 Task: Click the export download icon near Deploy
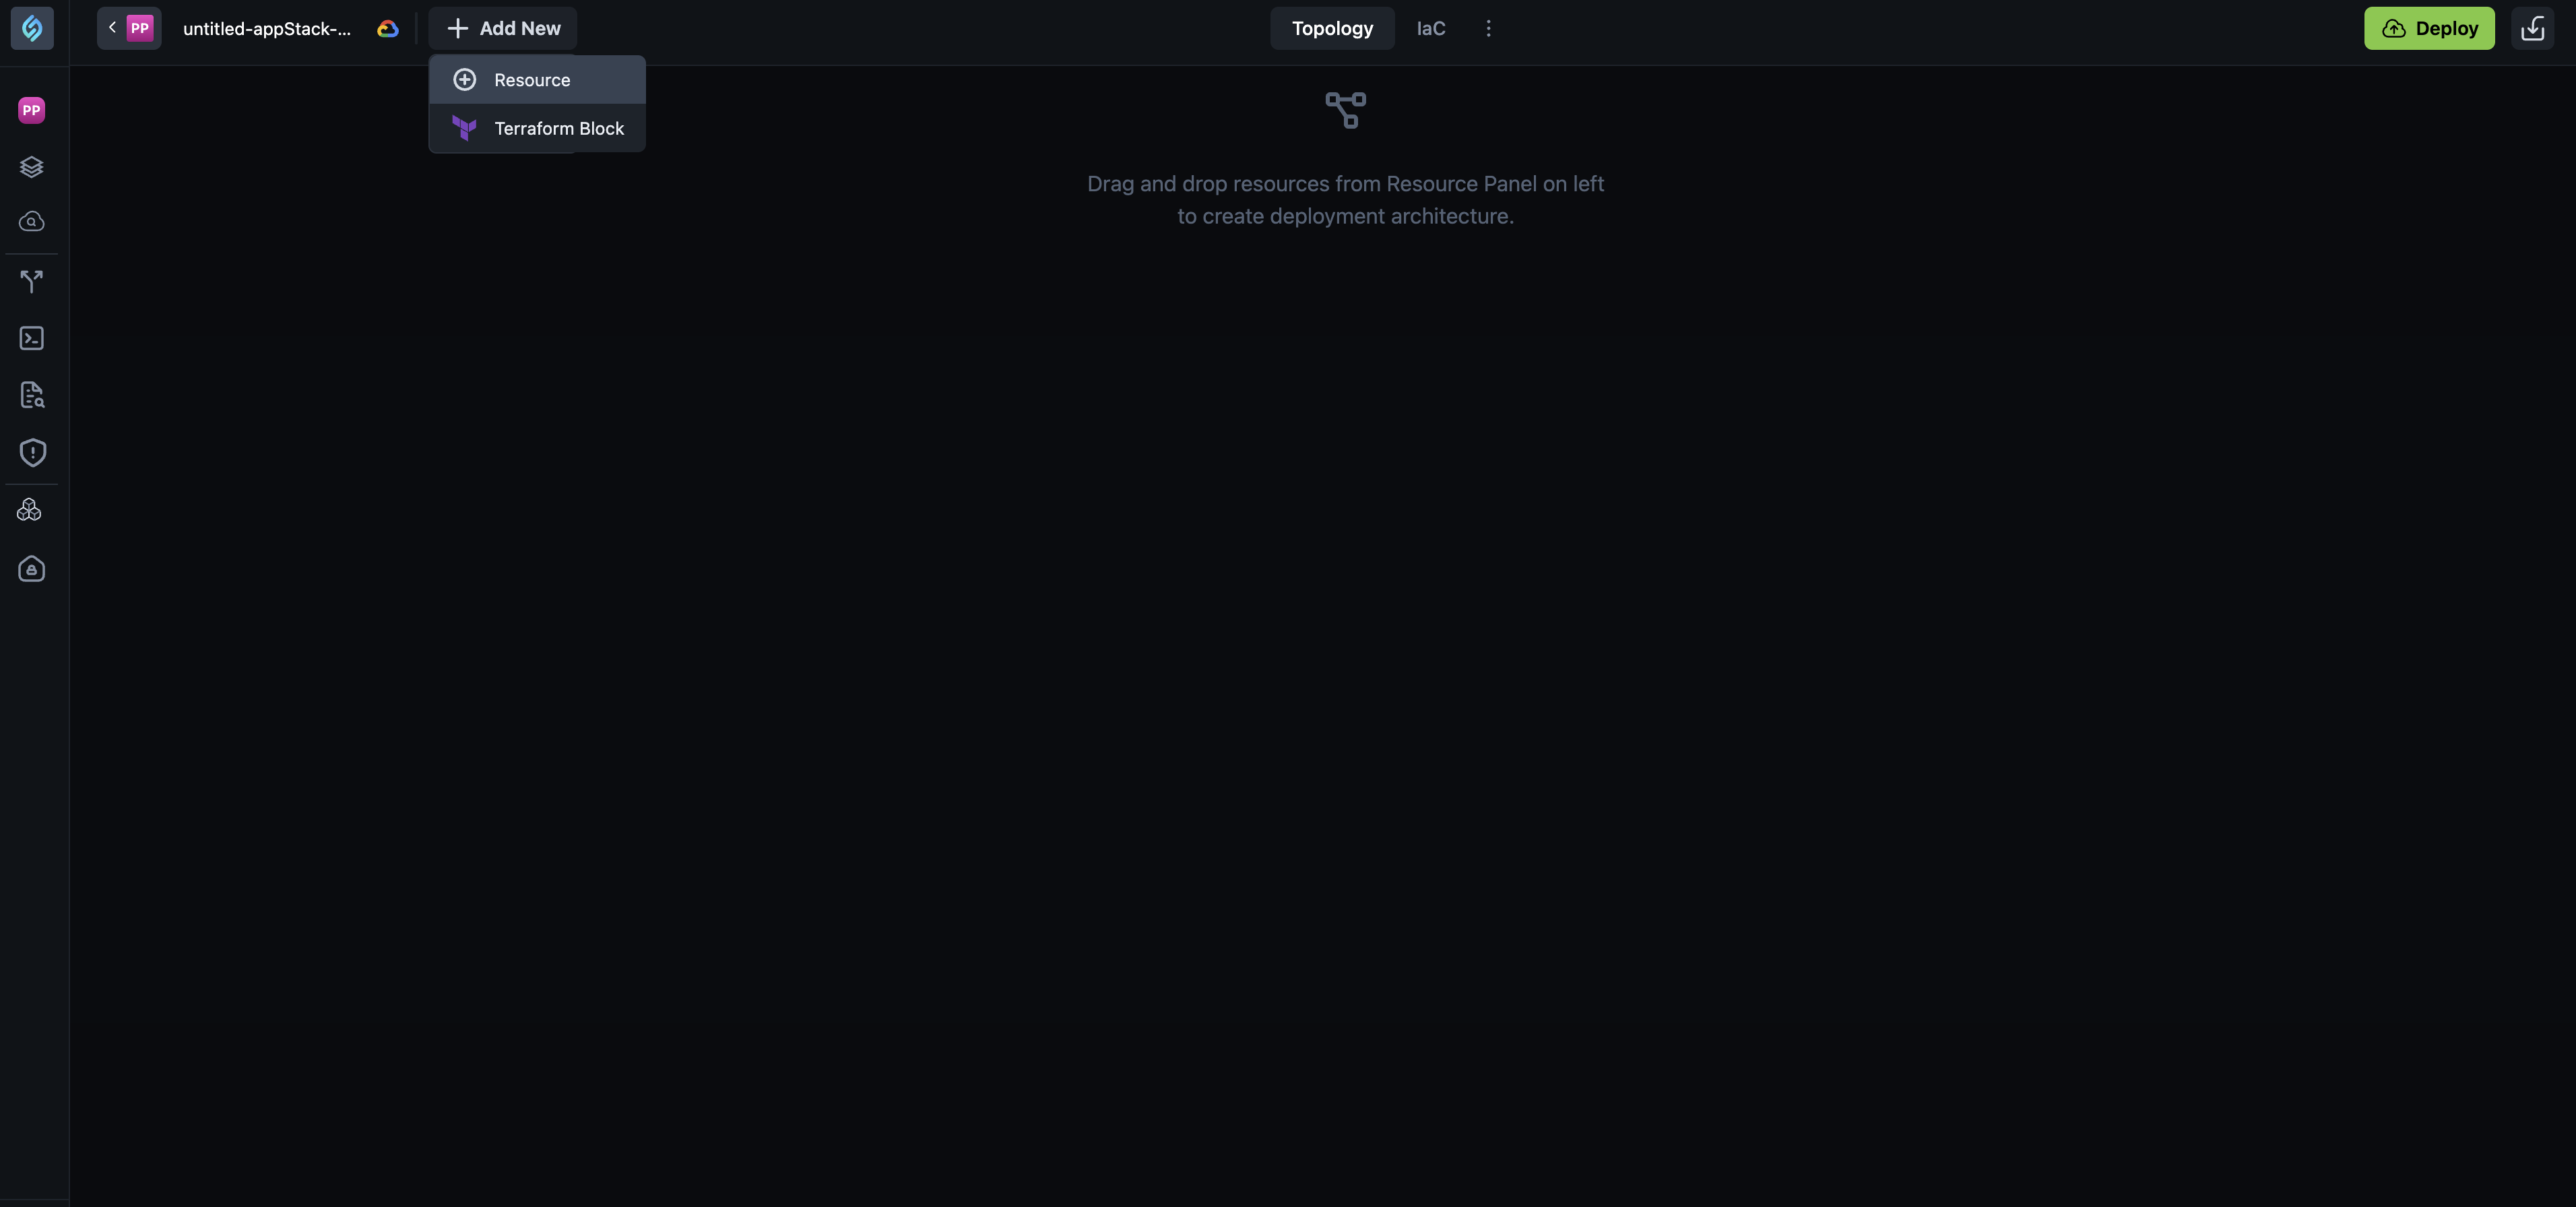(2533, 28)
